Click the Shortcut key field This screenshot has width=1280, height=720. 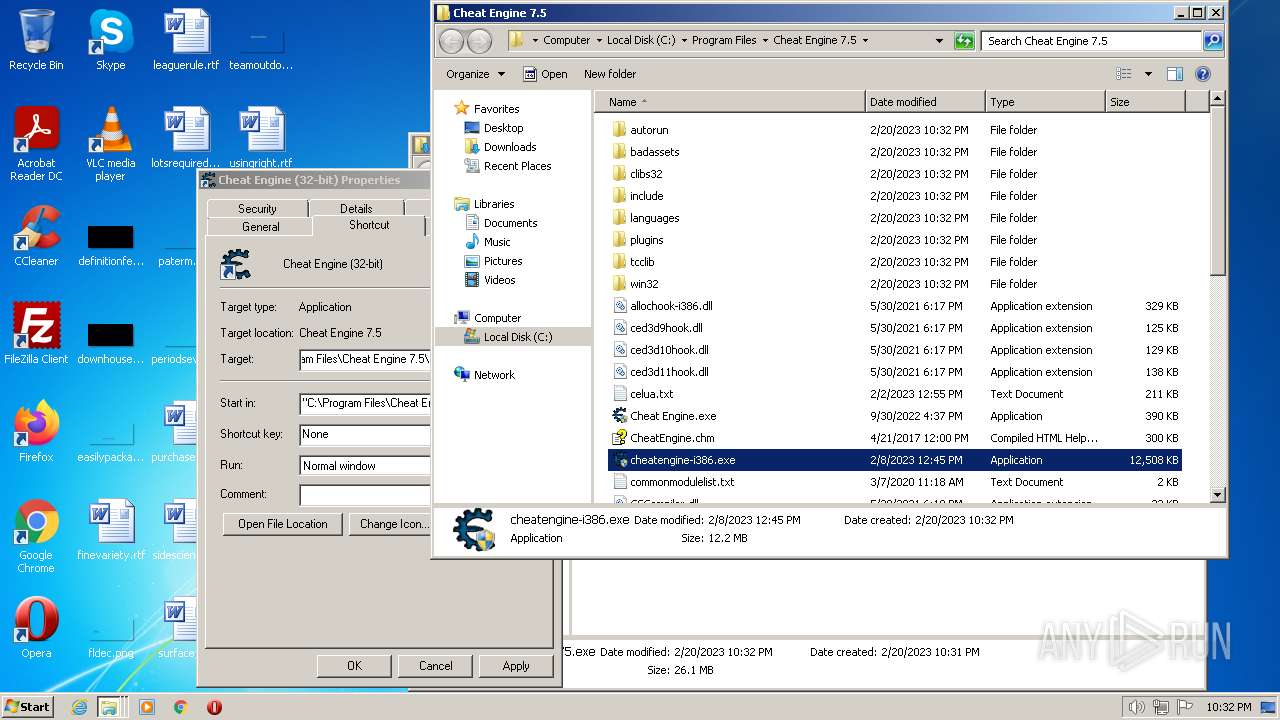pos(365,435)
